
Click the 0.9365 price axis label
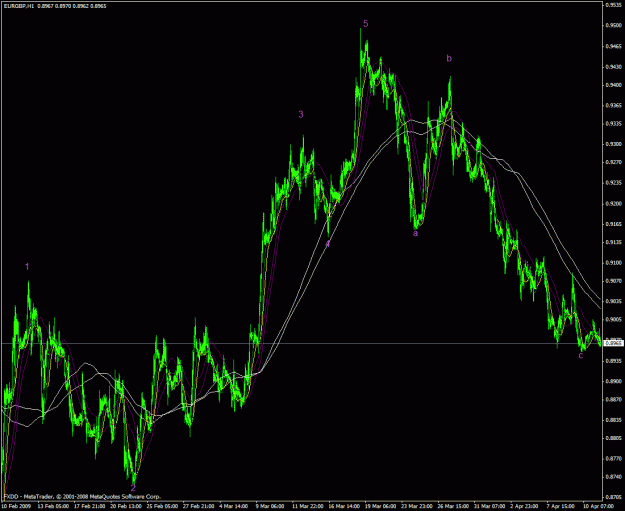tap(614, 105)
